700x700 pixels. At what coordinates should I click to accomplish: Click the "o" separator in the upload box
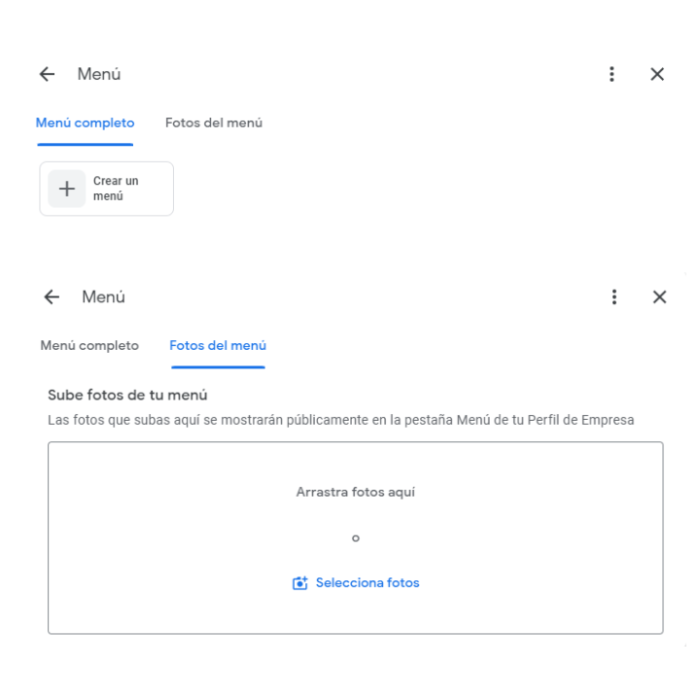[x=355, y=538]
